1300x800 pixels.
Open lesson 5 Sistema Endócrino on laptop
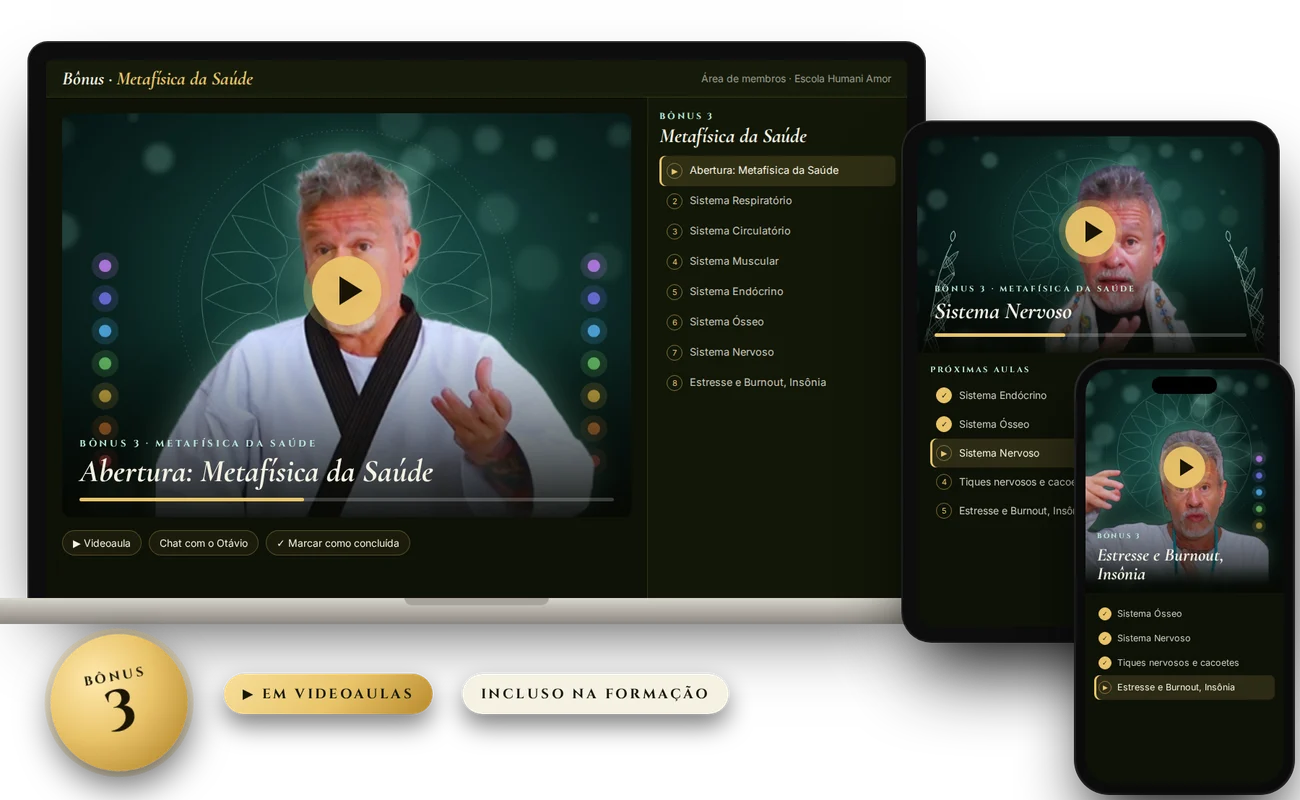777,292
